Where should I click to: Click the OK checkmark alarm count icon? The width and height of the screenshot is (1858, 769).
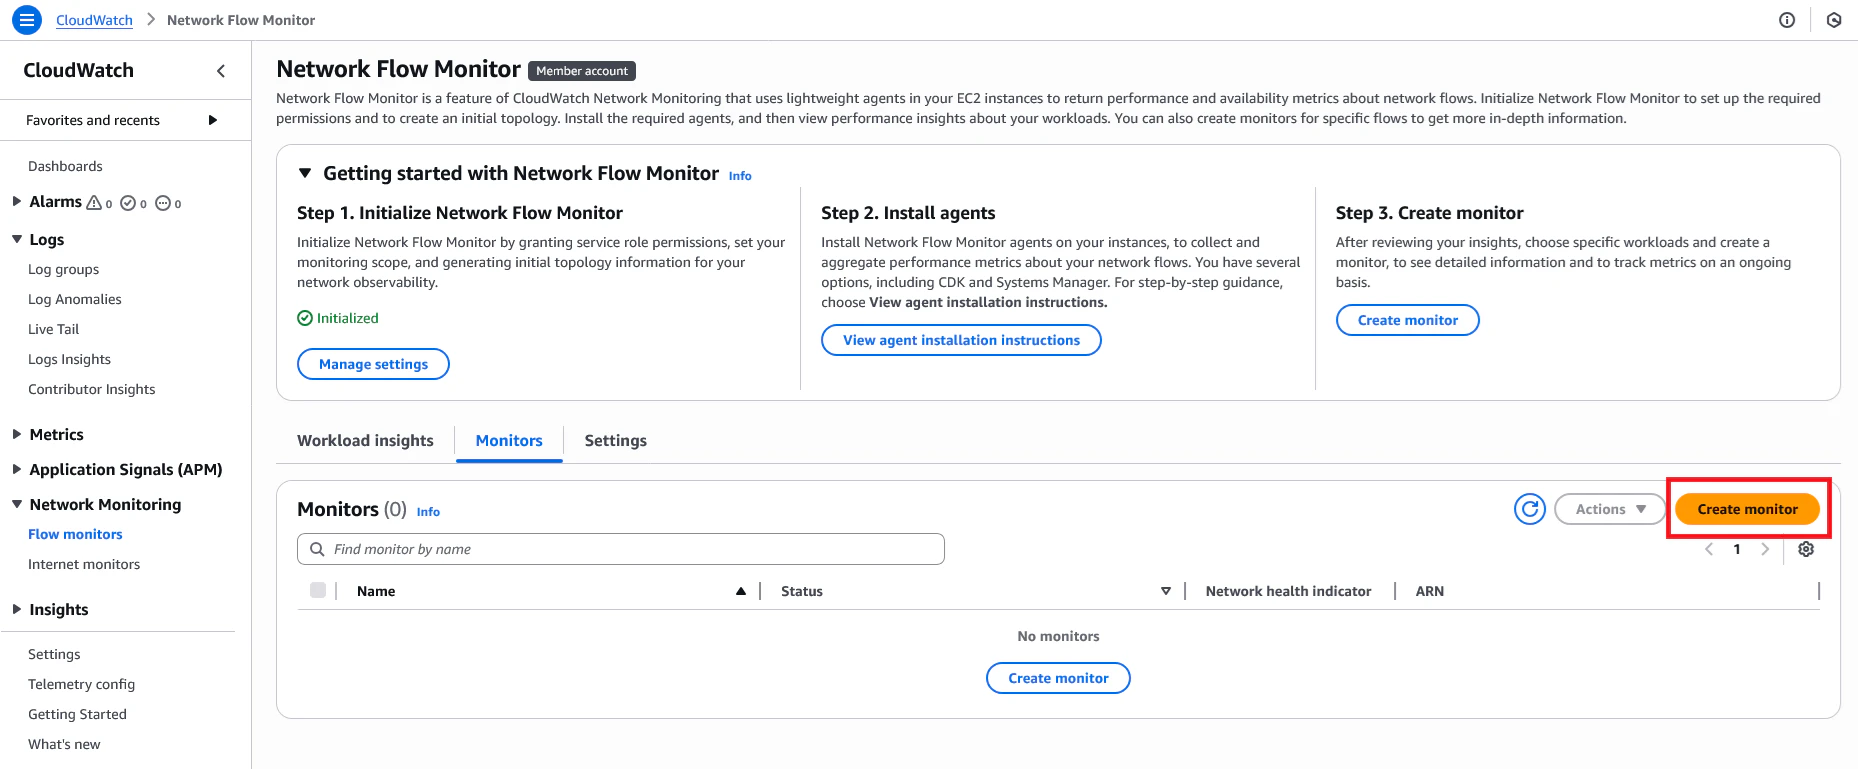[128, 203]
